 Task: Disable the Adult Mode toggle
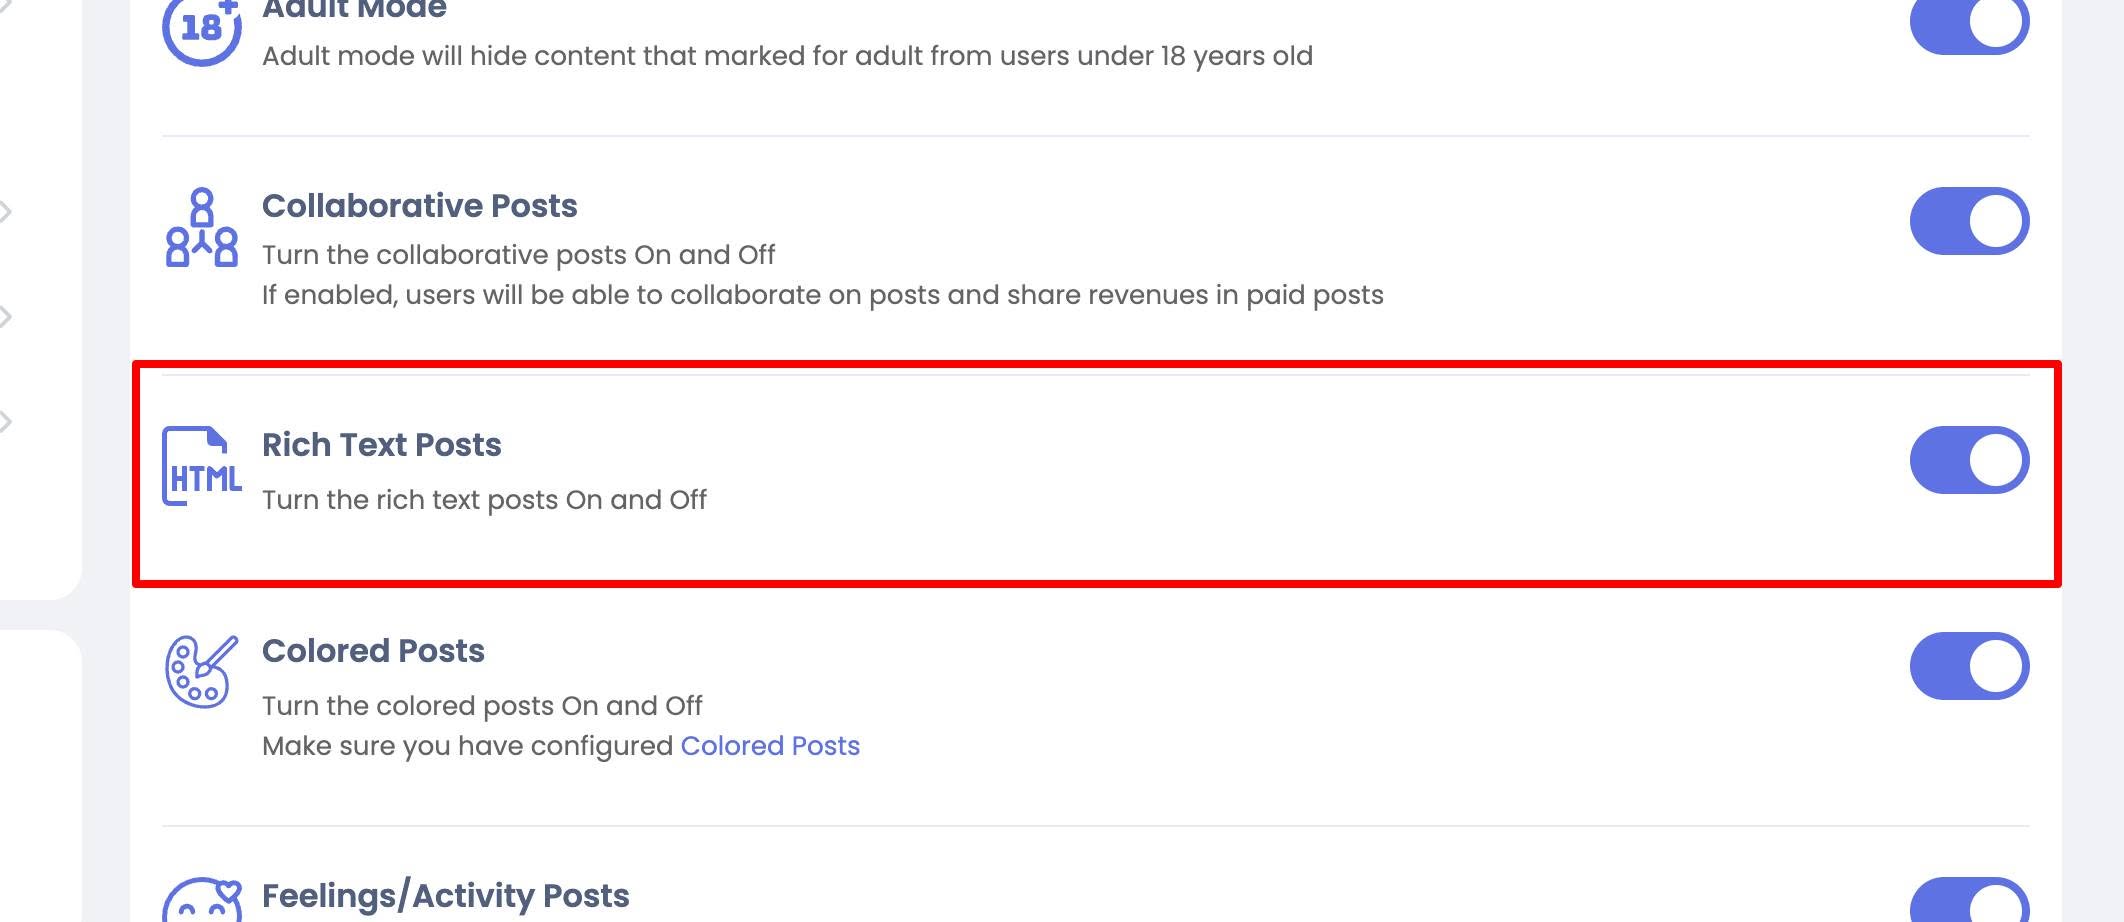[1969, 24]
